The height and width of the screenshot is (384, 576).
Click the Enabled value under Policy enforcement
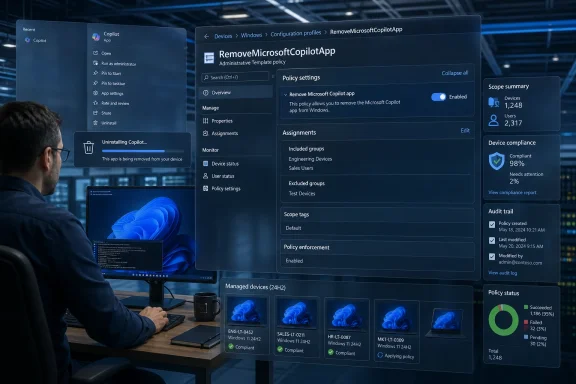click(294, 261)
